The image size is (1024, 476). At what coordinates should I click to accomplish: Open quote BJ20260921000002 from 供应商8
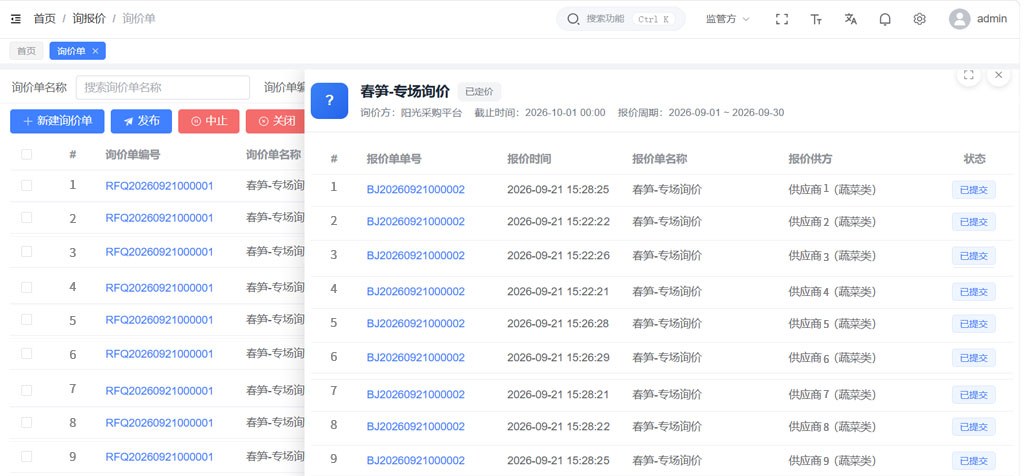(x=415, y=426)
